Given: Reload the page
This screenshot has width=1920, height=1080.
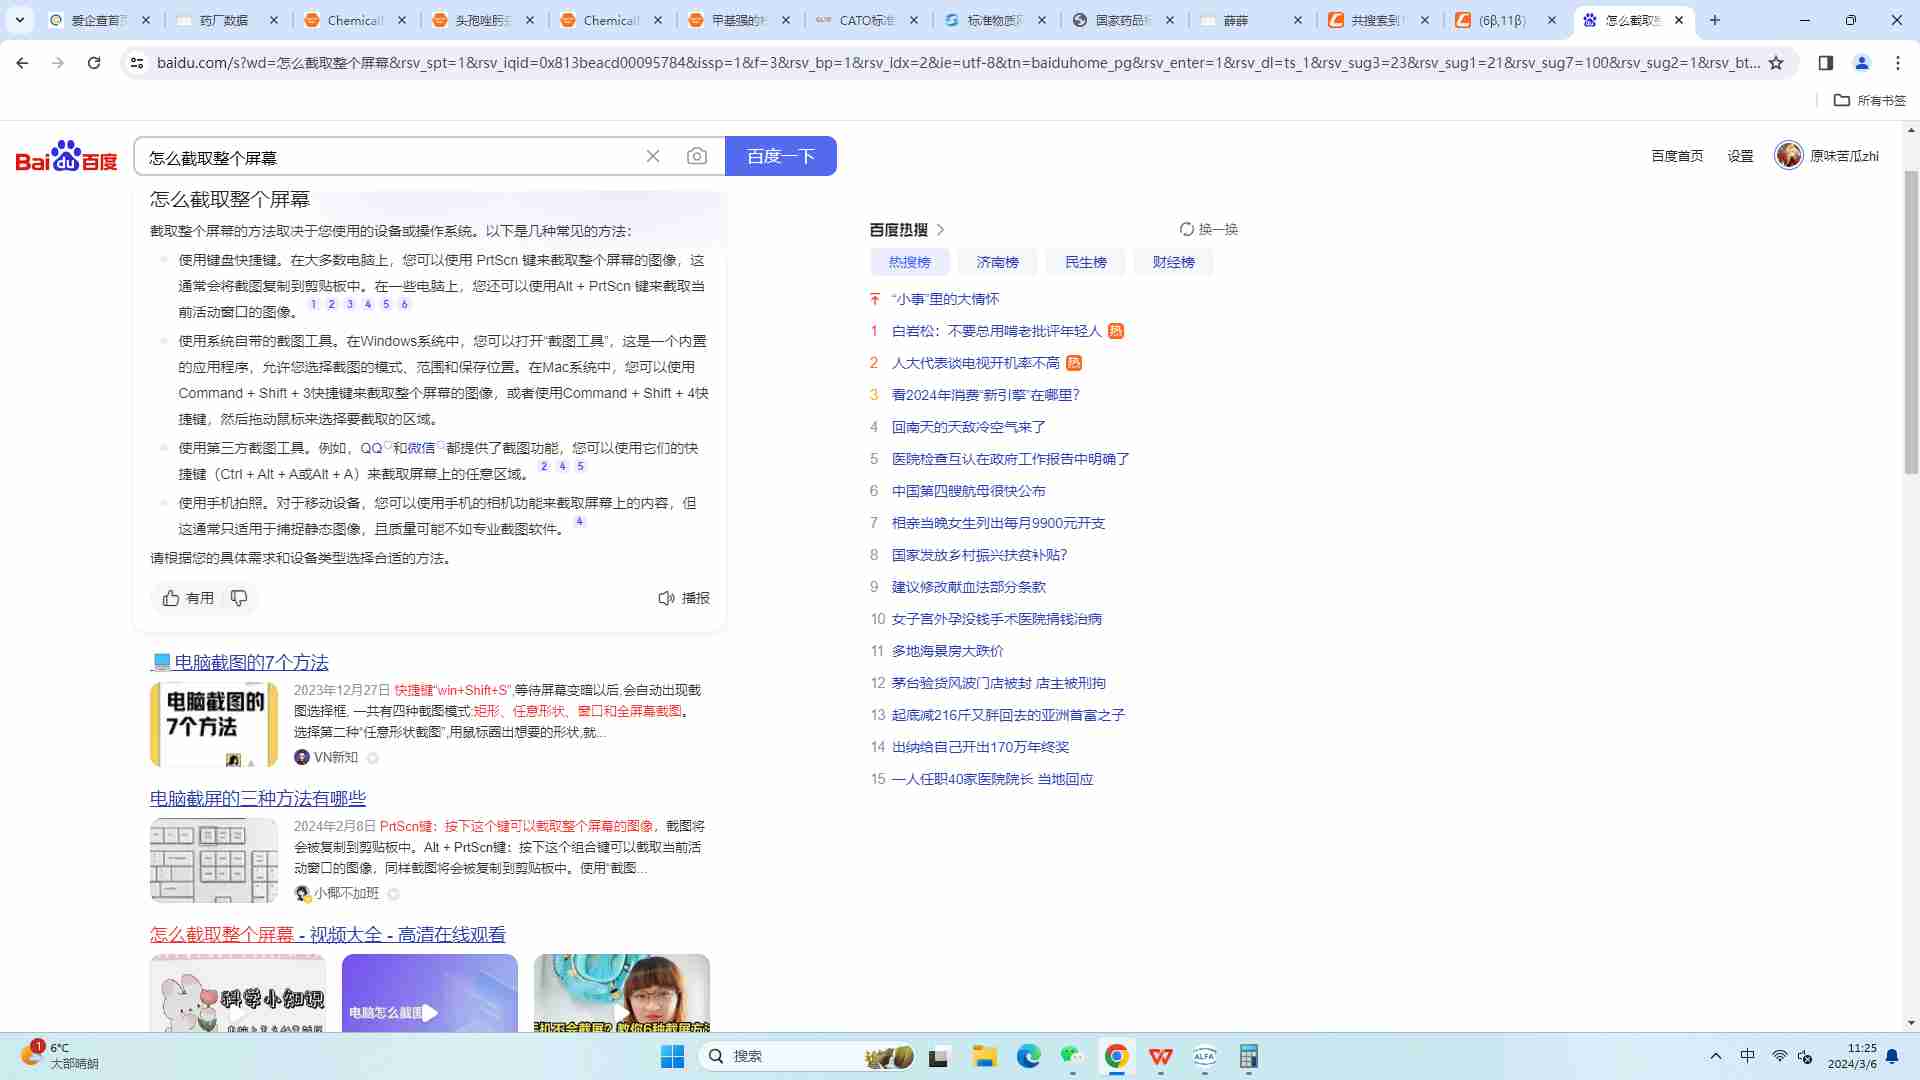Looking at the screenshot, I should [94, 63].
